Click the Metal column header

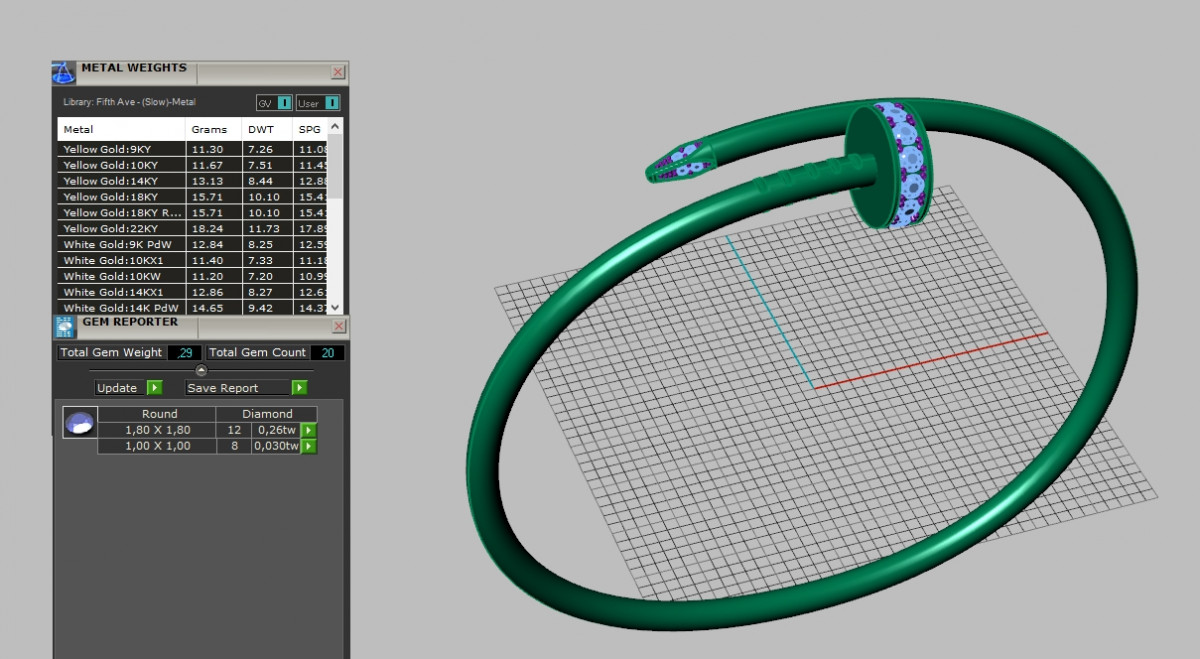pos(121,129)
